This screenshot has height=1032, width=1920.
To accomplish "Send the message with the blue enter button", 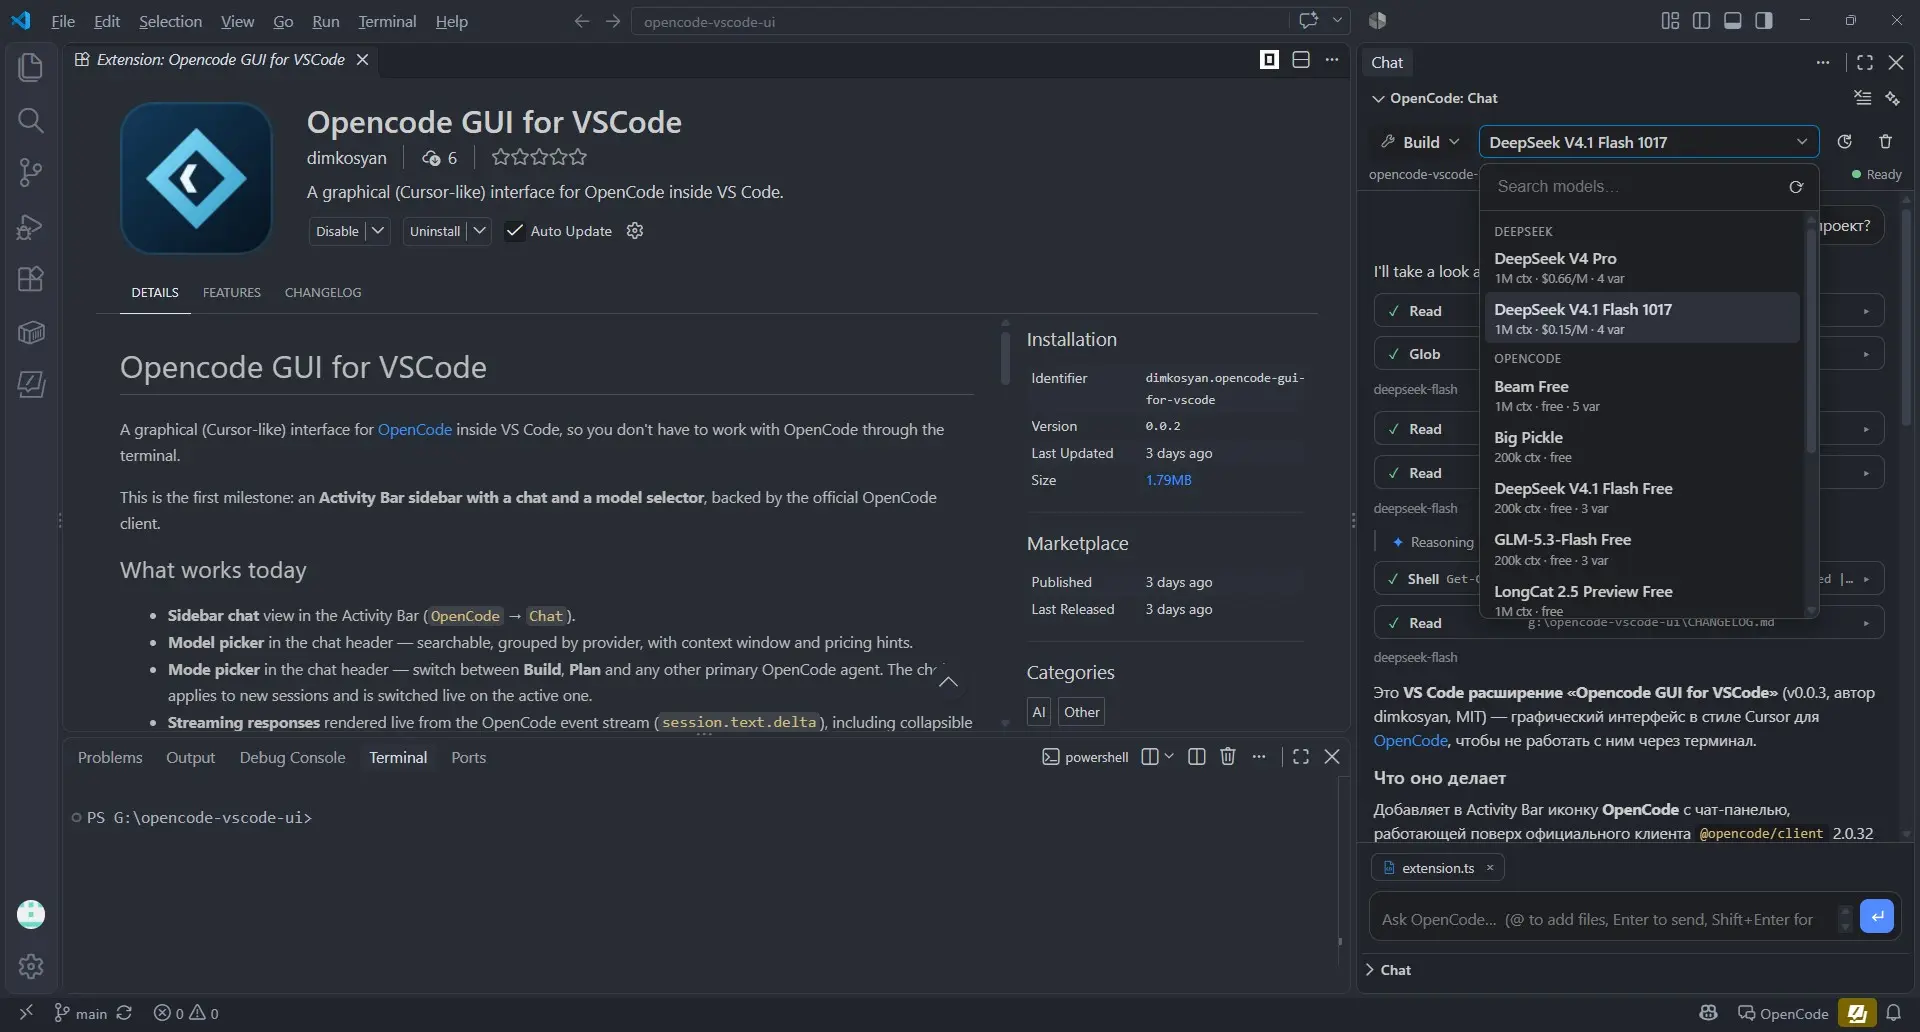I will [1877, 916].
